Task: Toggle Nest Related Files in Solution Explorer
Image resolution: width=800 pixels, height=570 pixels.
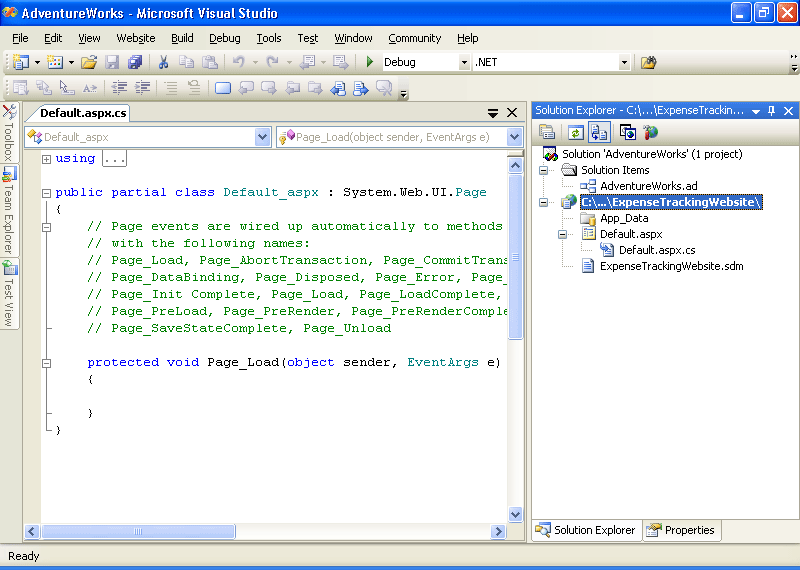Action: [x=599, y=132]
